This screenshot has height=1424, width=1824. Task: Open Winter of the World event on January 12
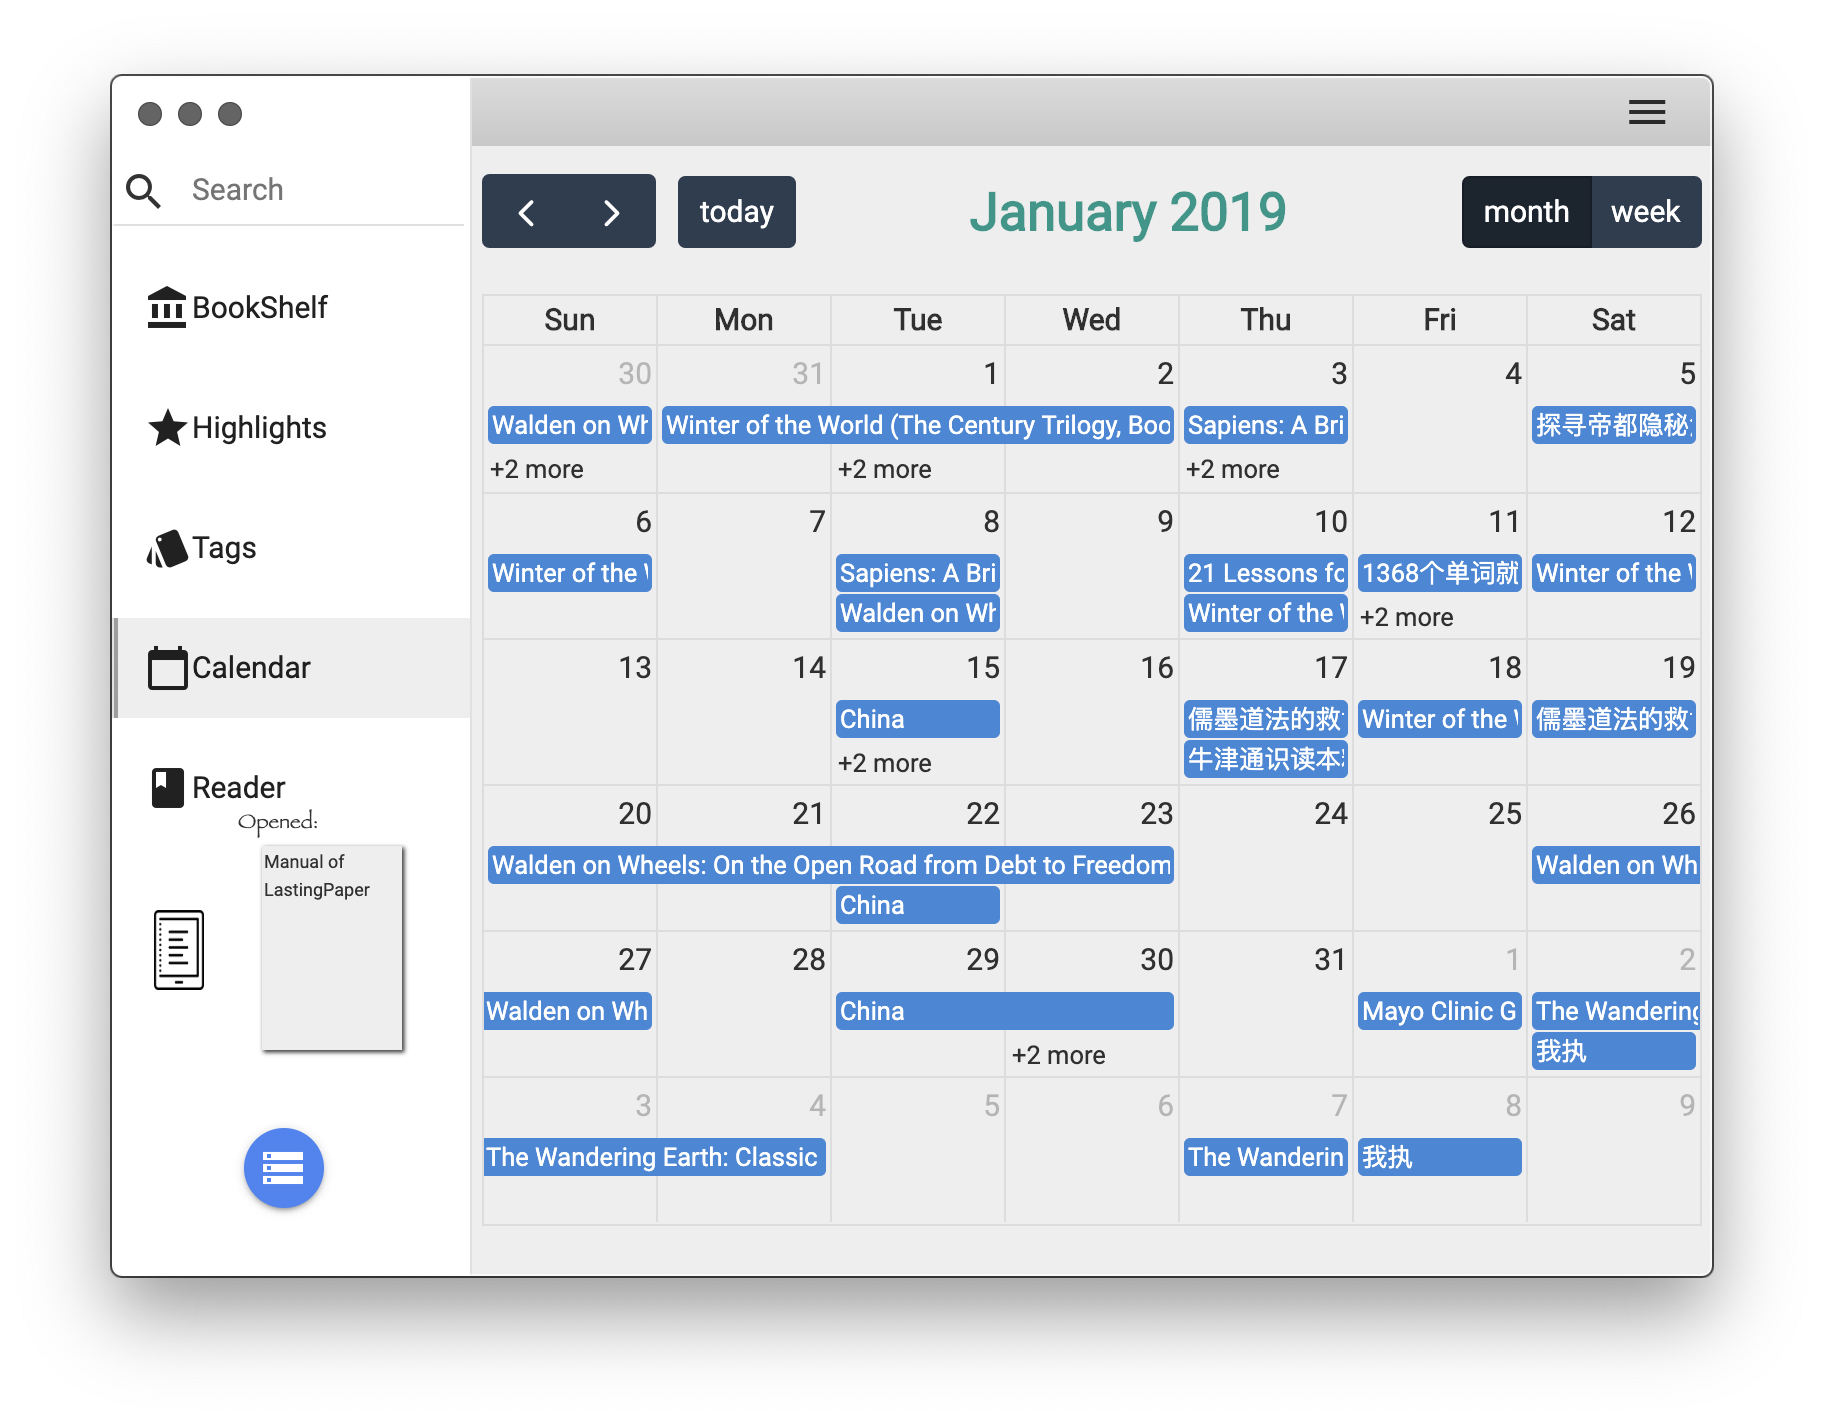(x=1614, y=573)
